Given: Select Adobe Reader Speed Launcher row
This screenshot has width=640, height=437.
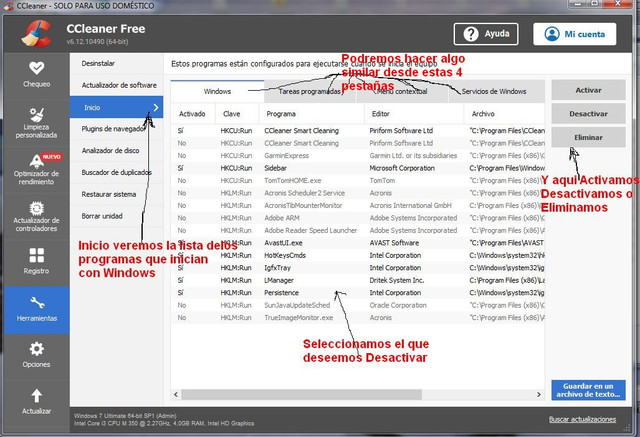Looking at the screenshot, I should (x=358, y=230).
